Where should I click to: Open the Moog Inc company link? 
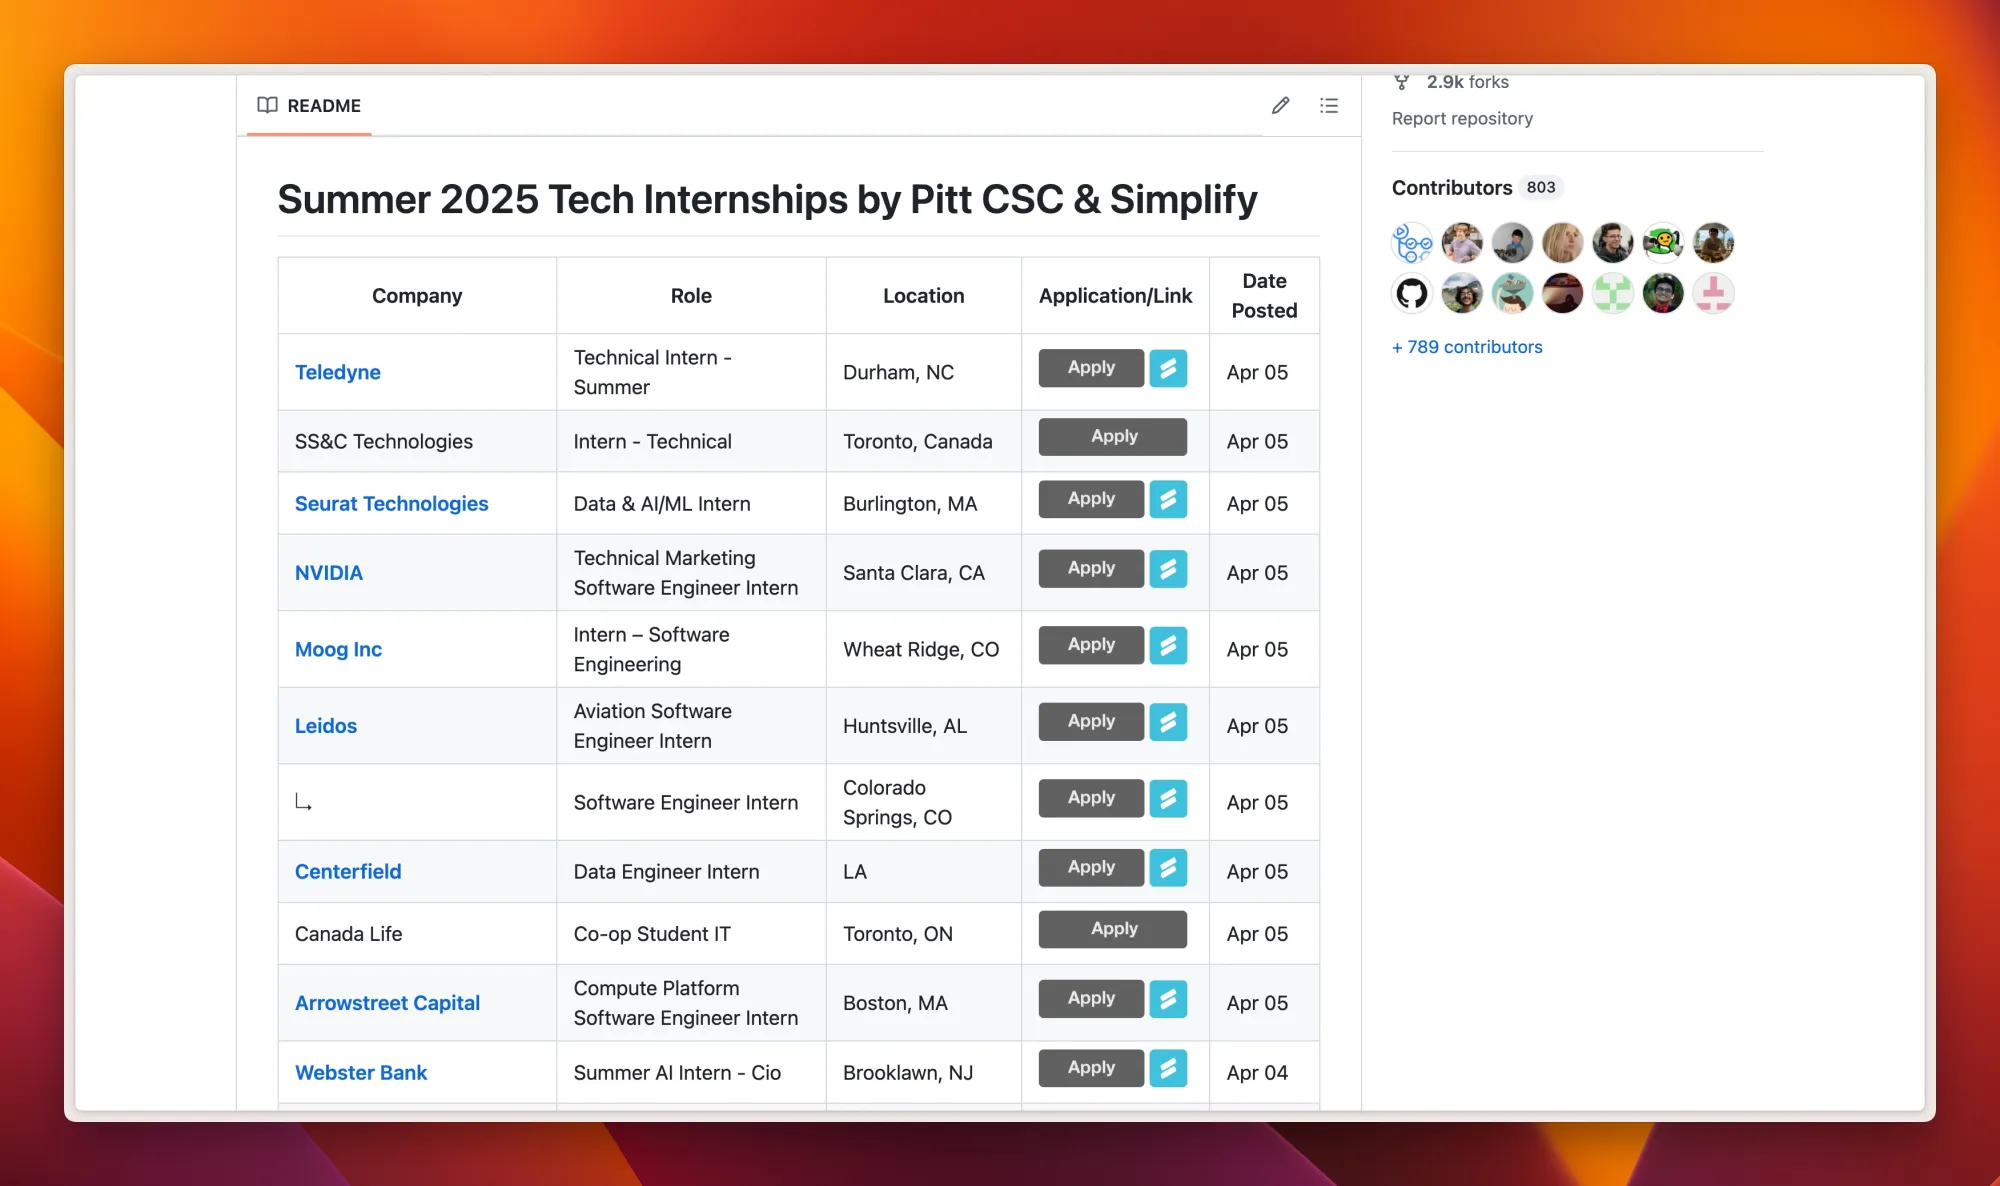point(338,650)
